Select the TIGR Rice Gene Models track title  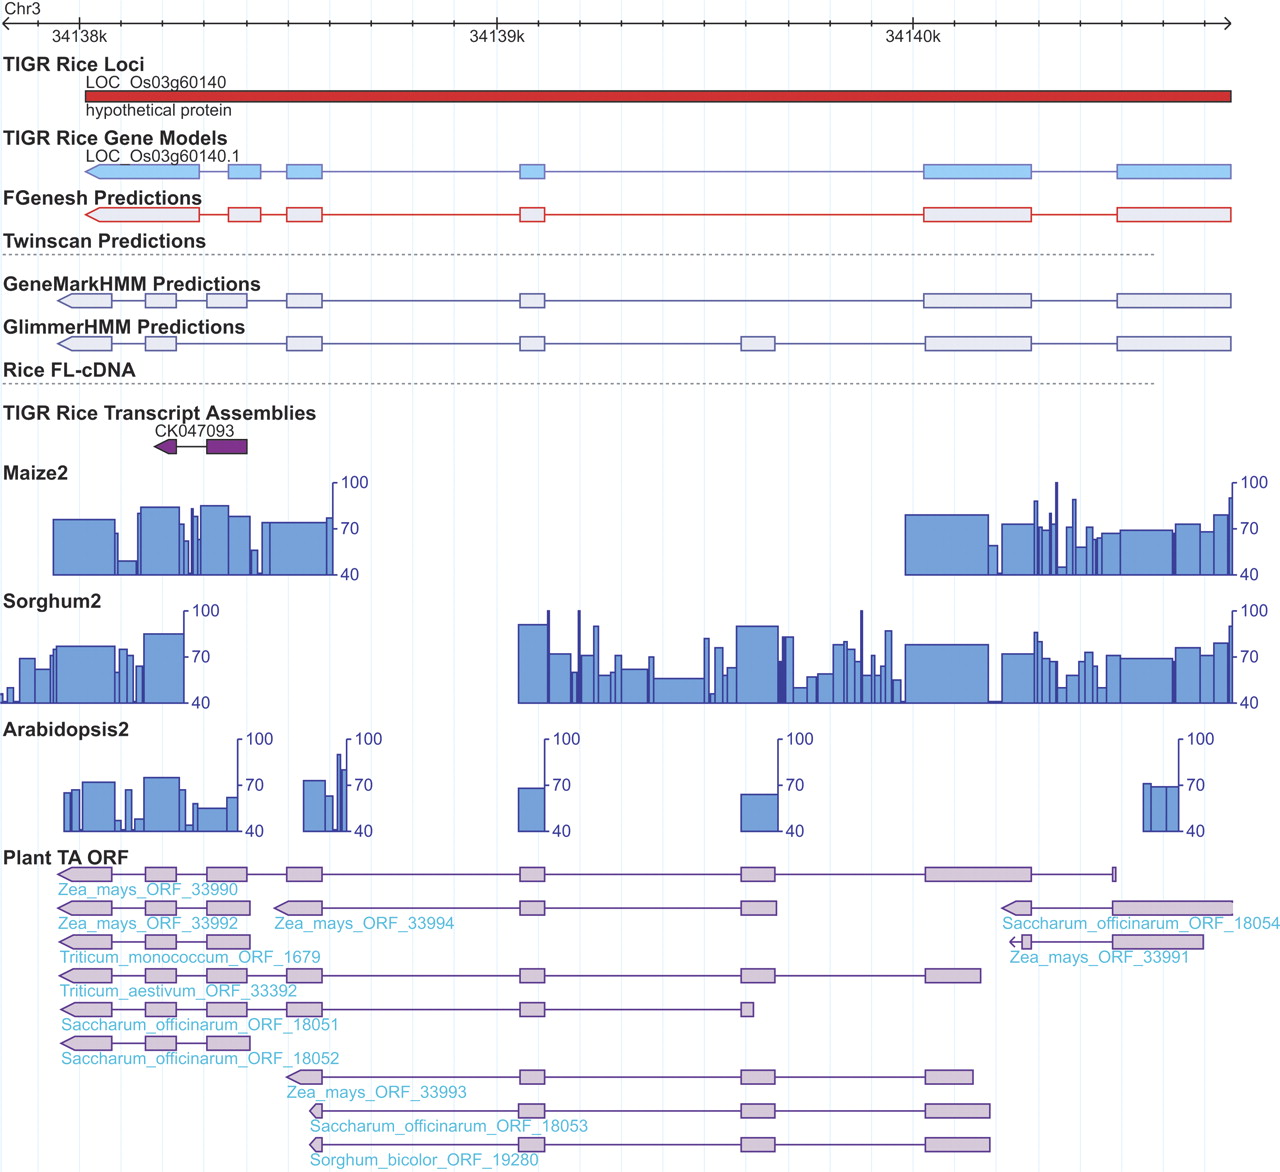coord(115,138)
